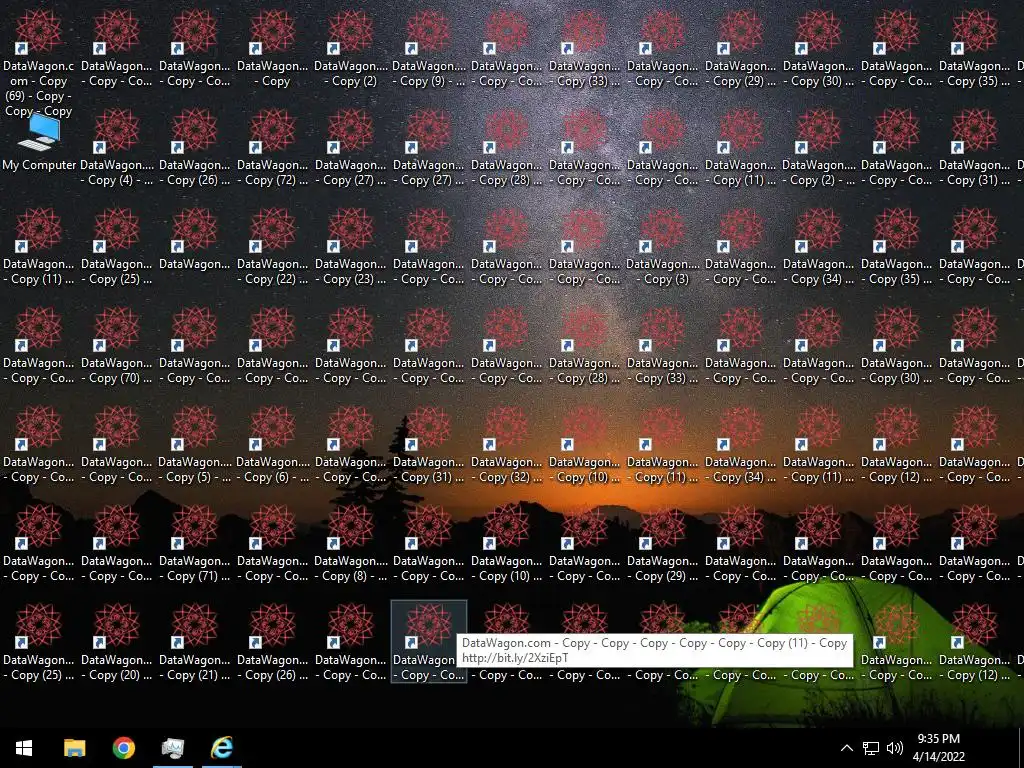
Task: Select the DataWagon Copy (32) shortcut
Action: coord(507,445)
